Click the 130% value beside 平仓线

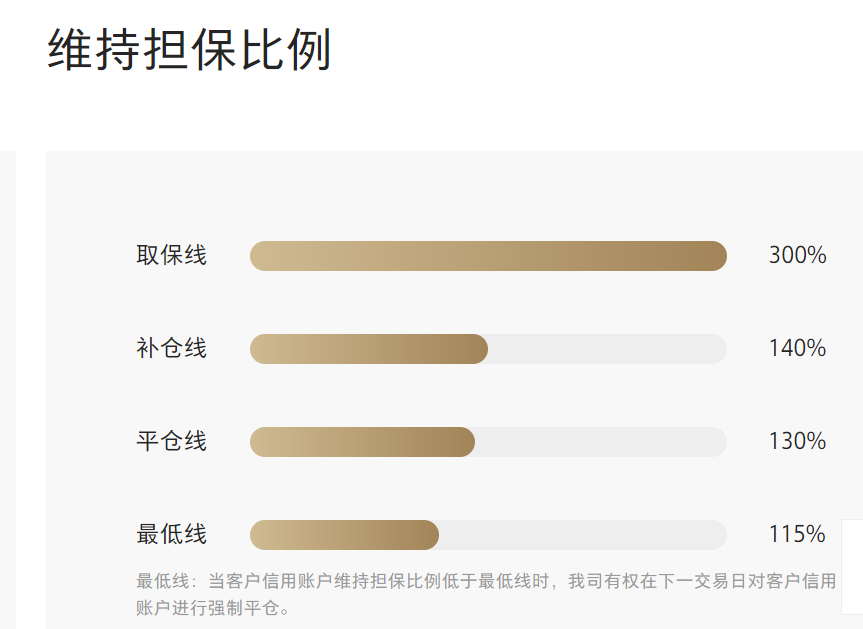pos(797,441)
